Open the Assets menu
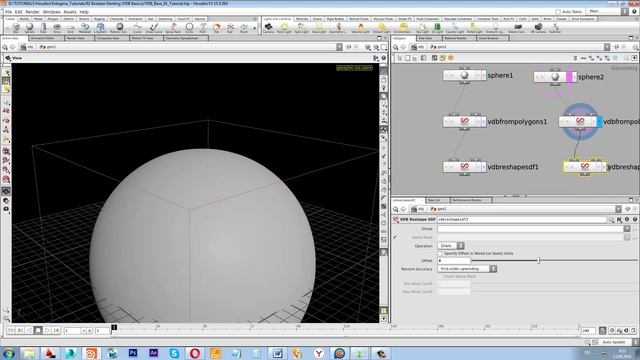640x360 pixels. coord(70,12)
